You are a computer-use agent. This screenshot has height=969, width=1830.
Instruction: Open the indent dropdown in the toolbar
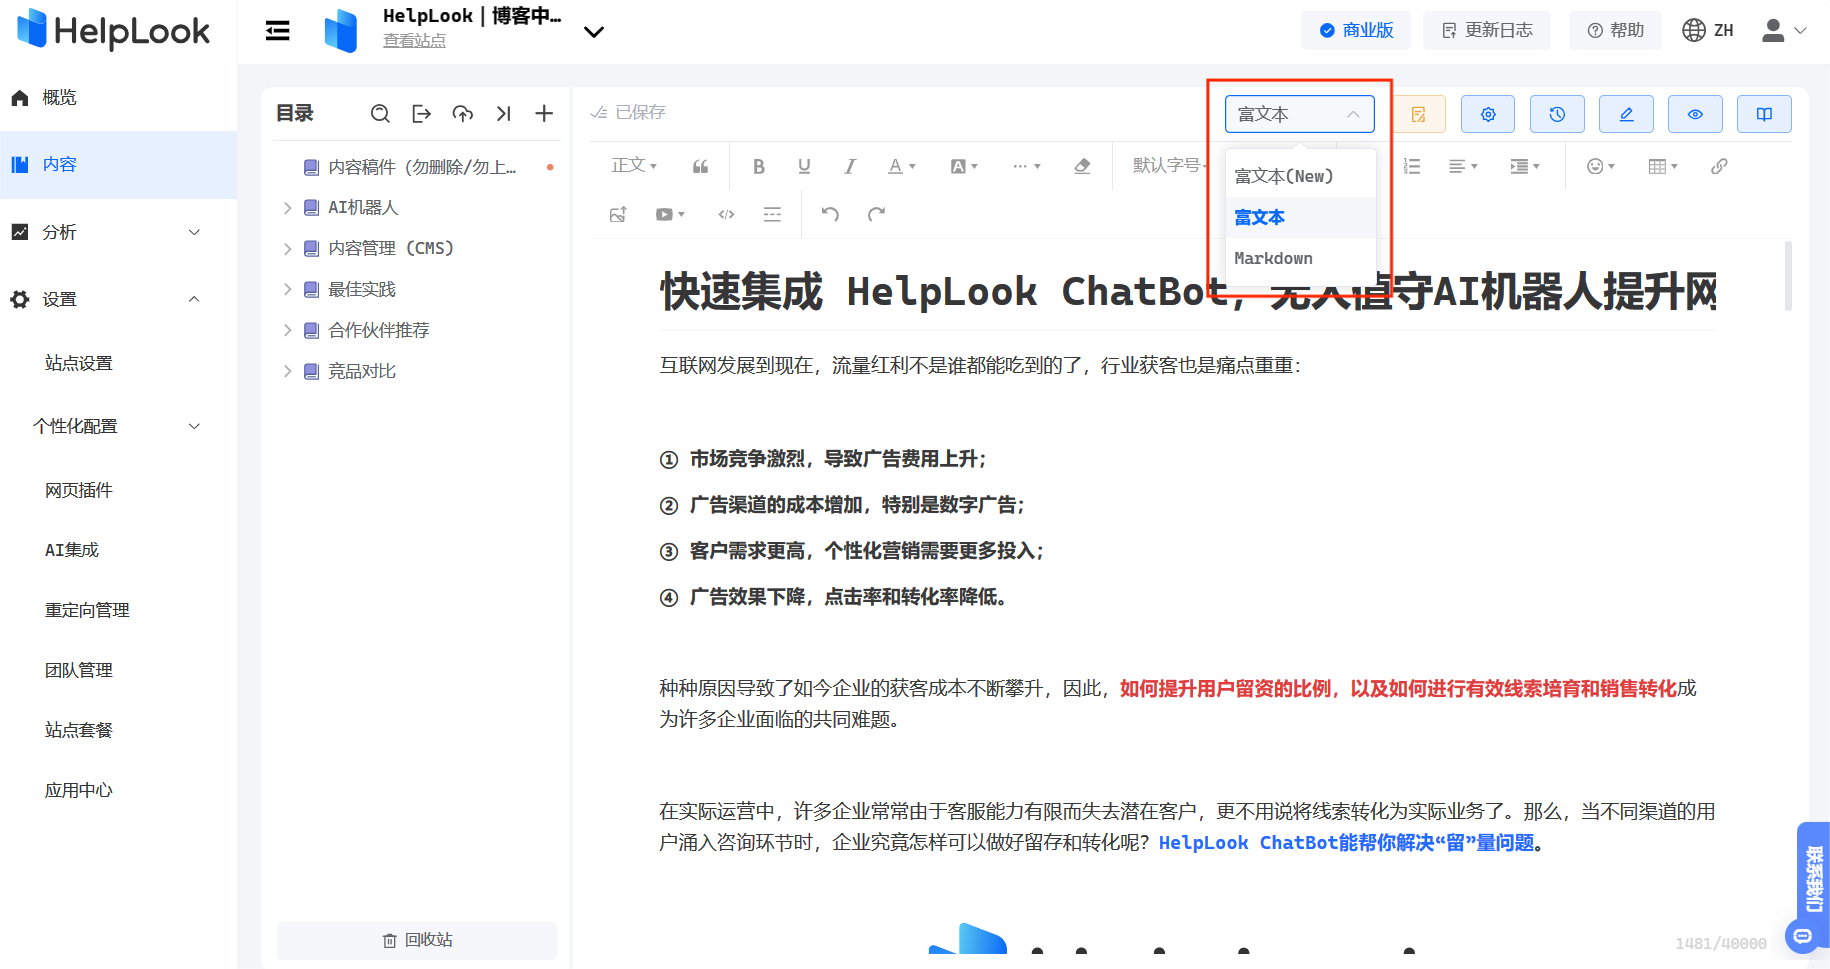pos(1525,166)
